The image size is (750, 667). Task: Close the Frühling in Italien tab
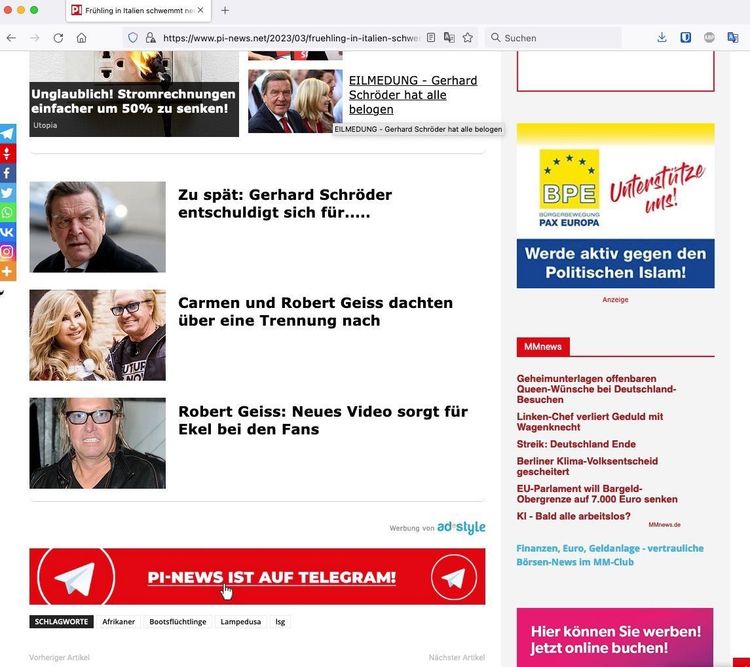tap(200, 10)
